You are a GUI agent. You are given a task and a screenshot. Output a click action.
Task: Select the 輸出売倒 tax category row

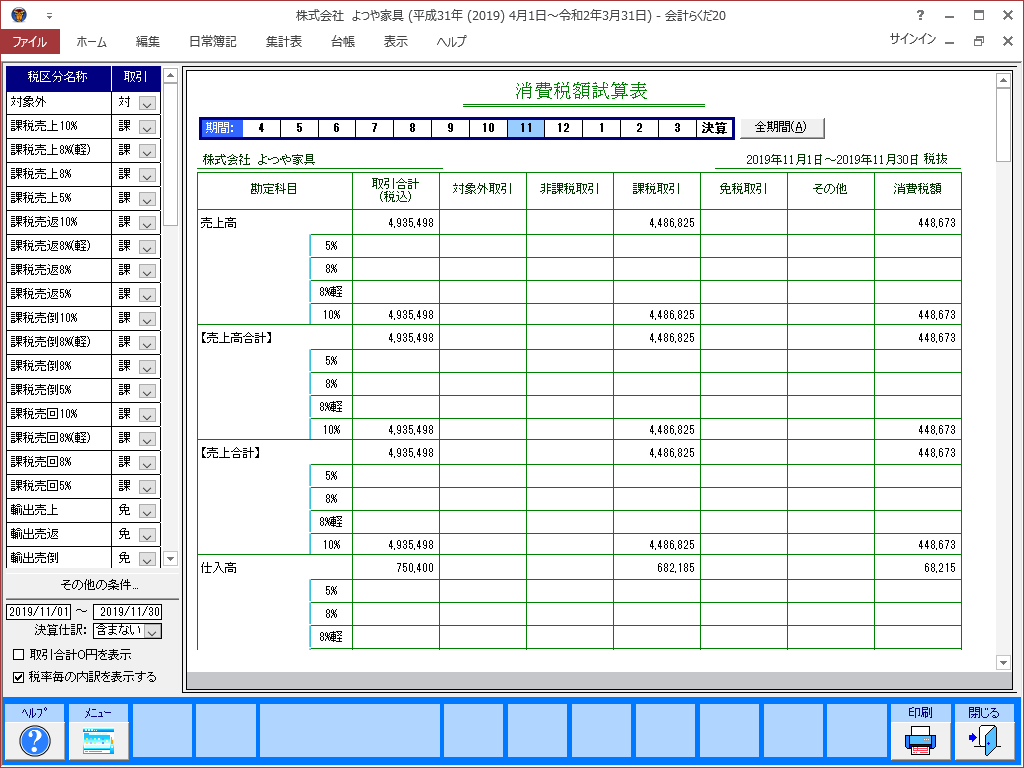coord(59,558)
